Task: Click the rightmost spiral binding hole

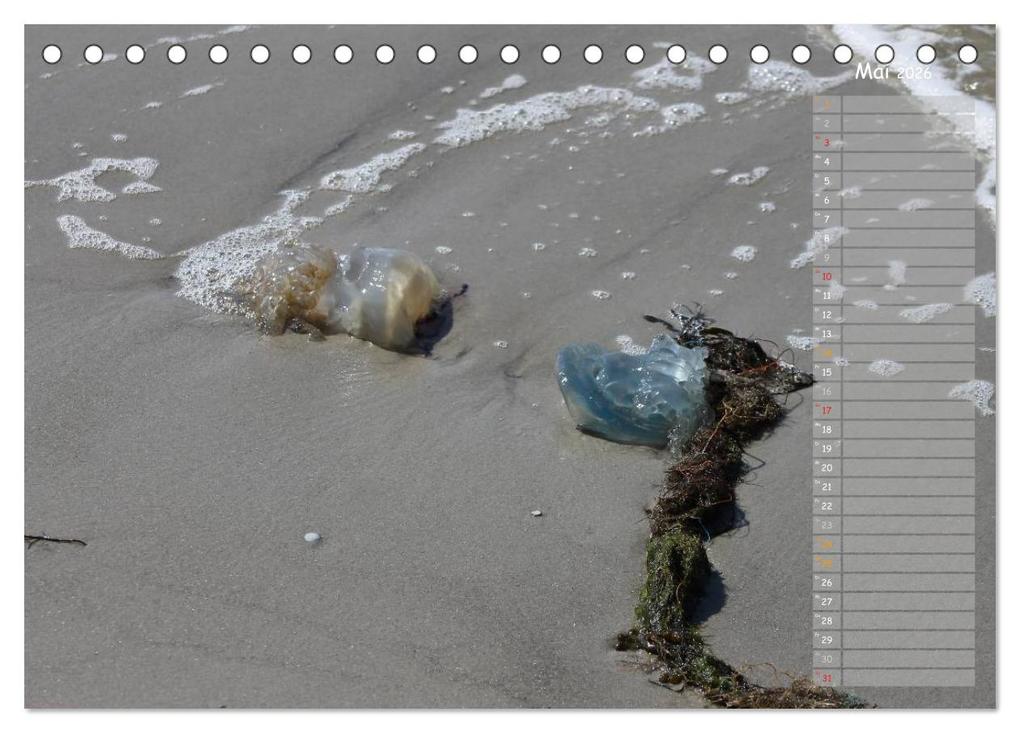Action: (967, 54)
